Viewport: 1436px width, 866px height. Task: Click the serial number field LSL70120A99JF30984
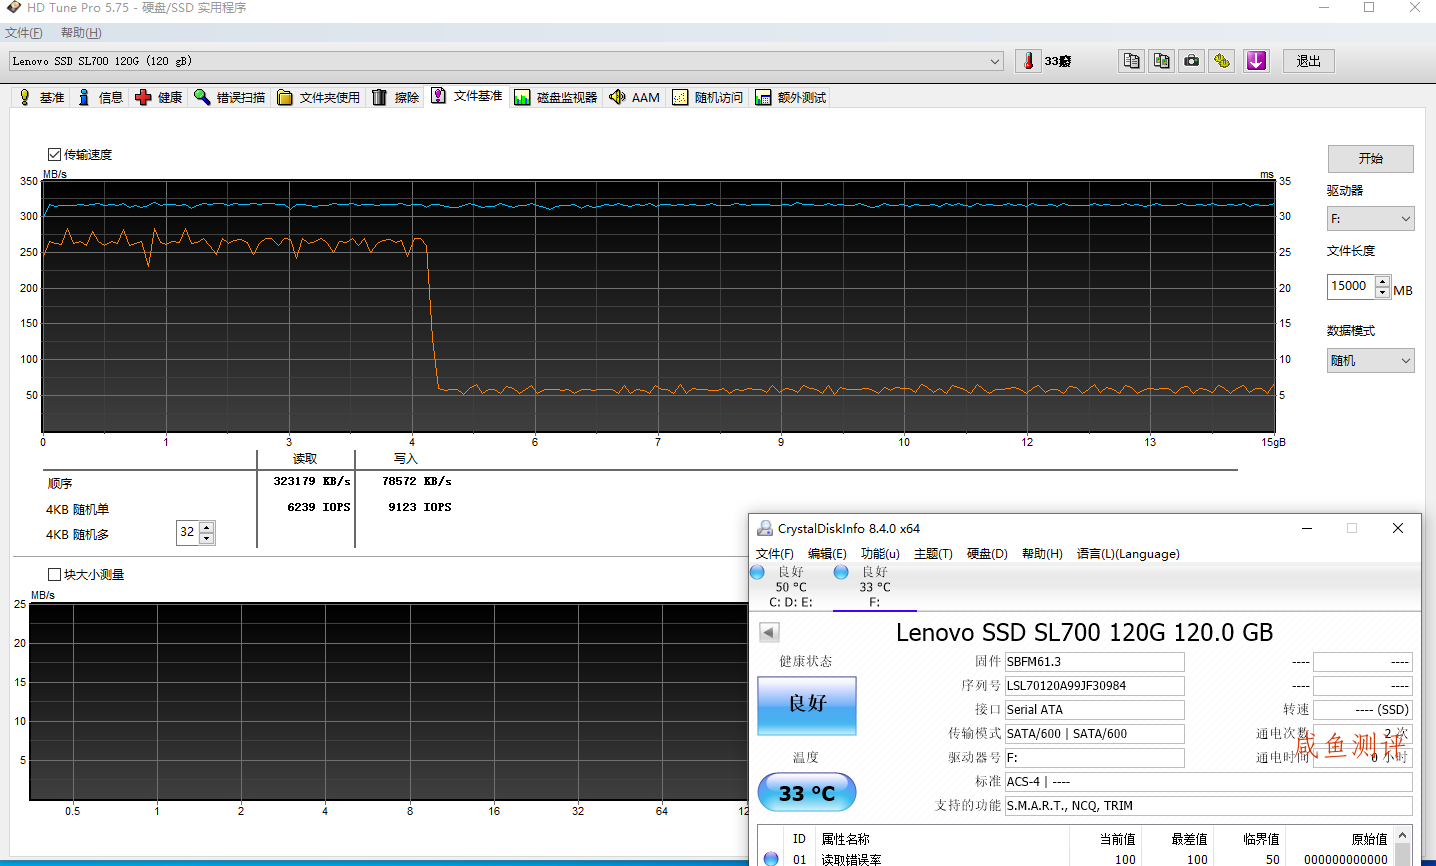(1094, 686)
